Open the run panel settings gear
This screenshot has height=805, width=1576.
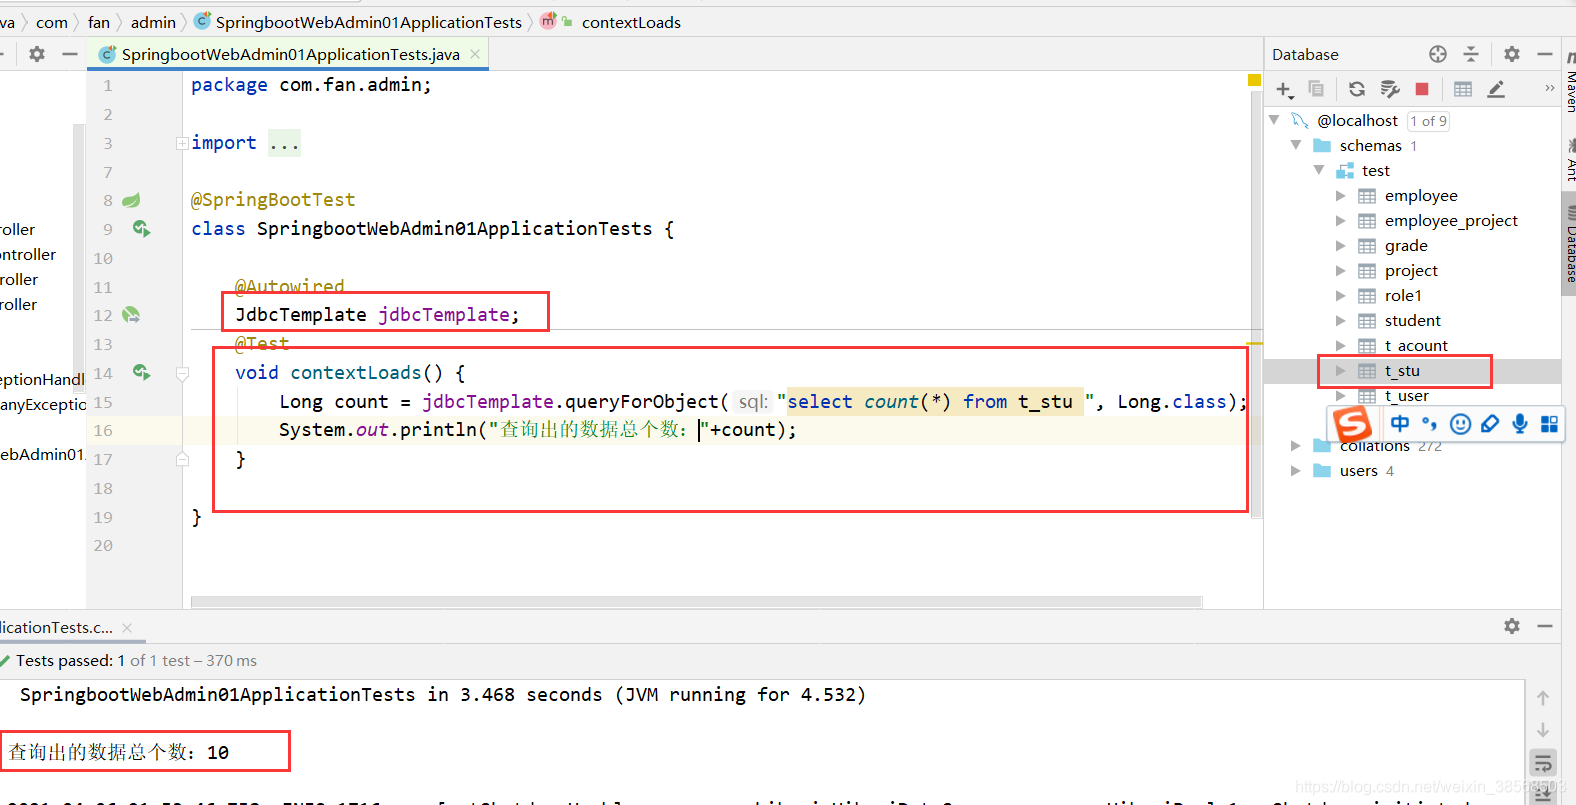1512,626
